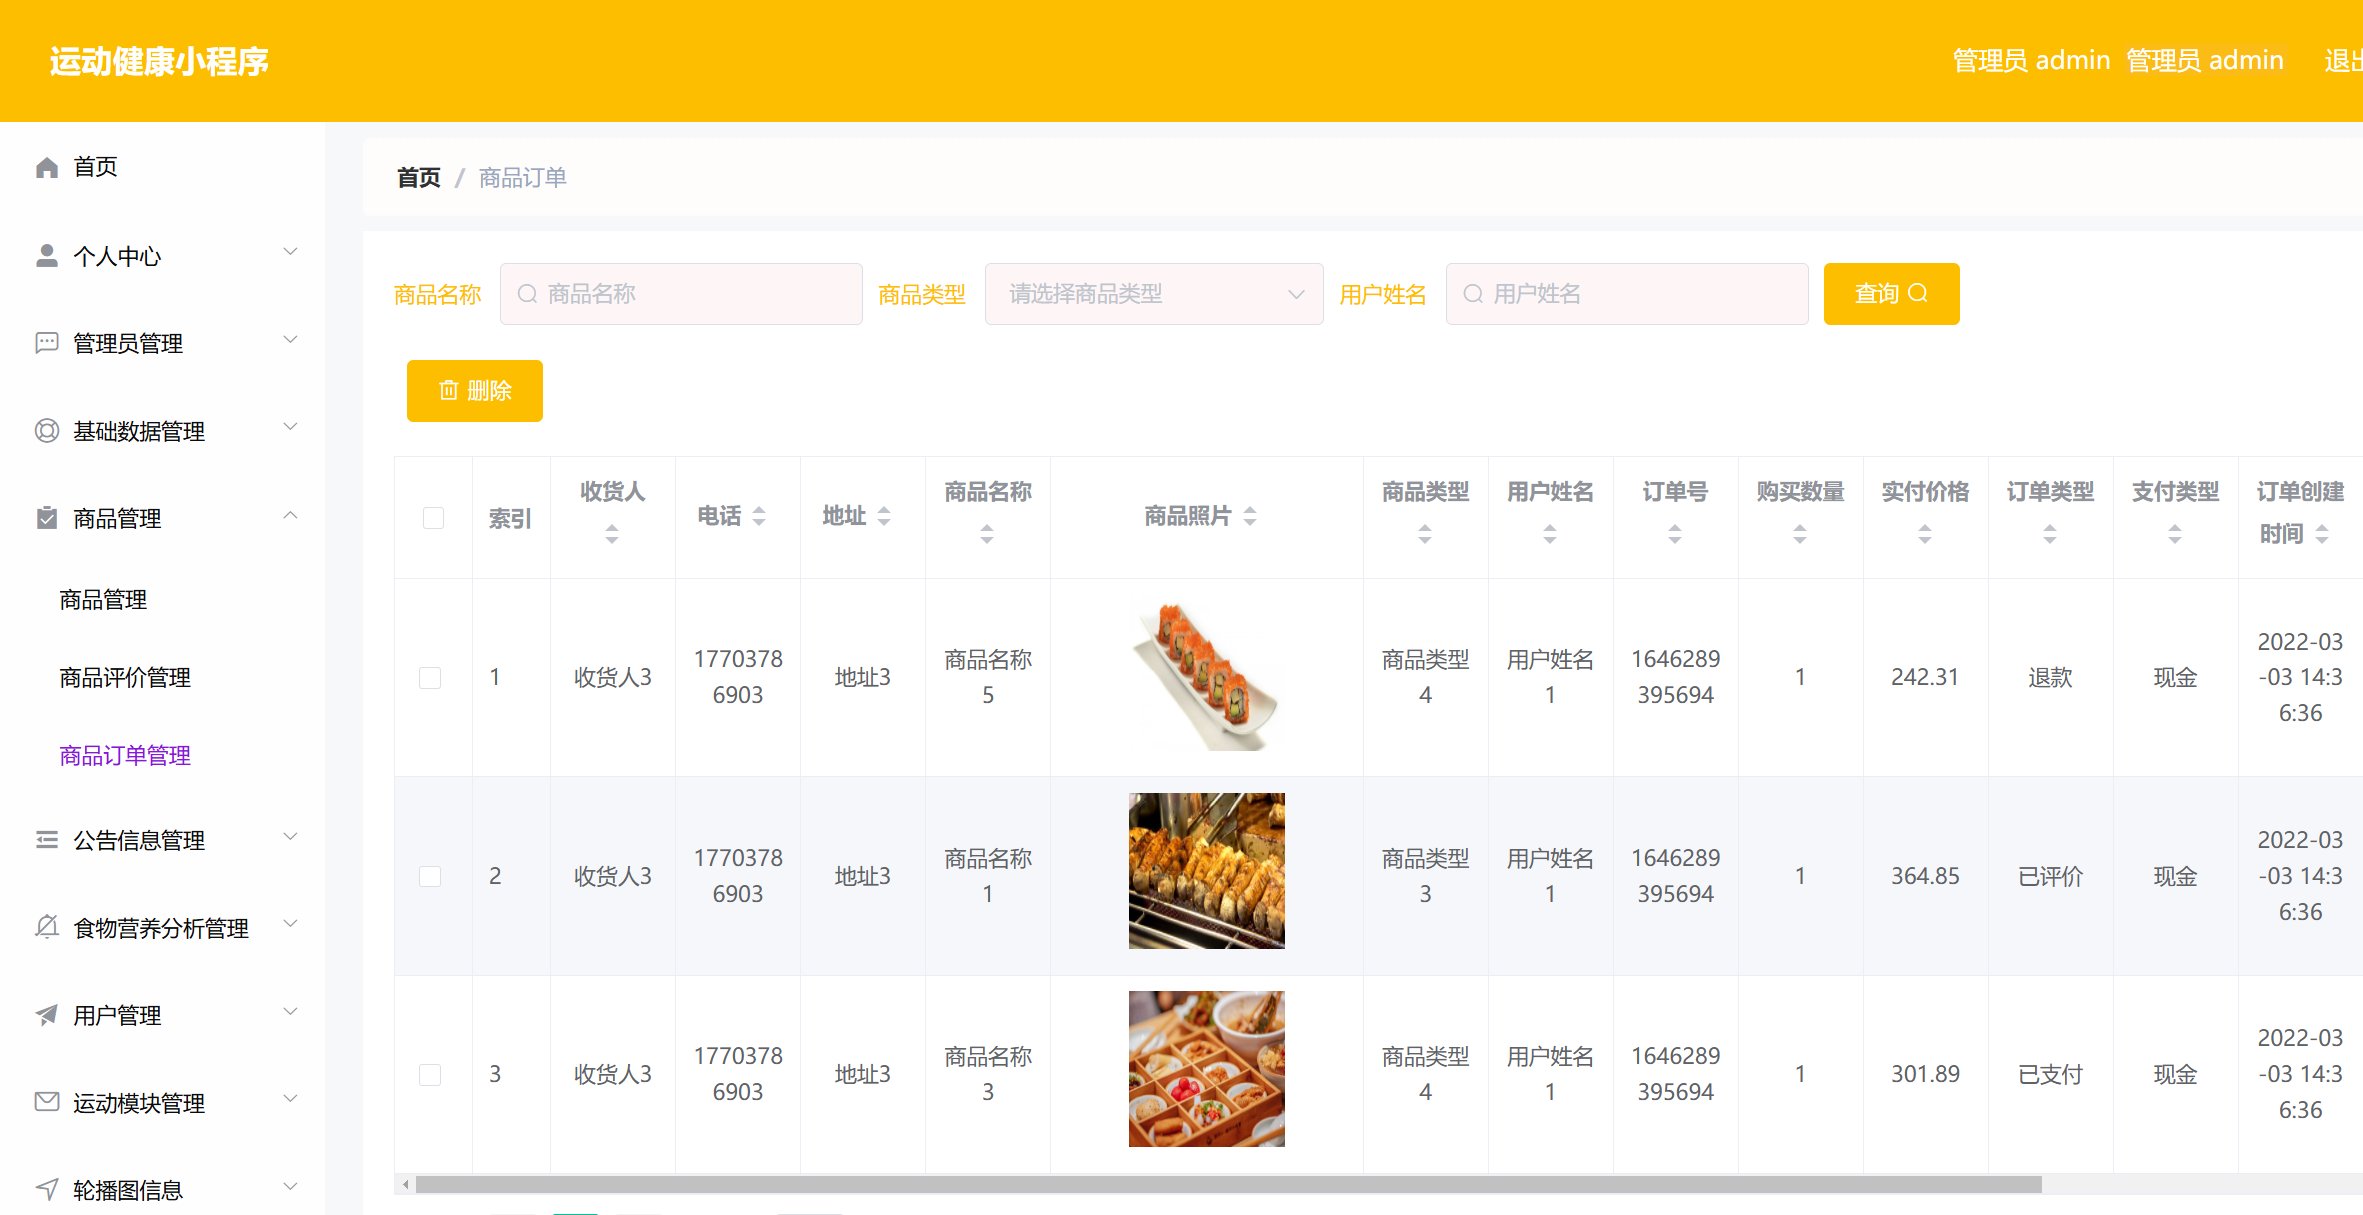Open 管理员管理 via its chat bubble icon

46,343
